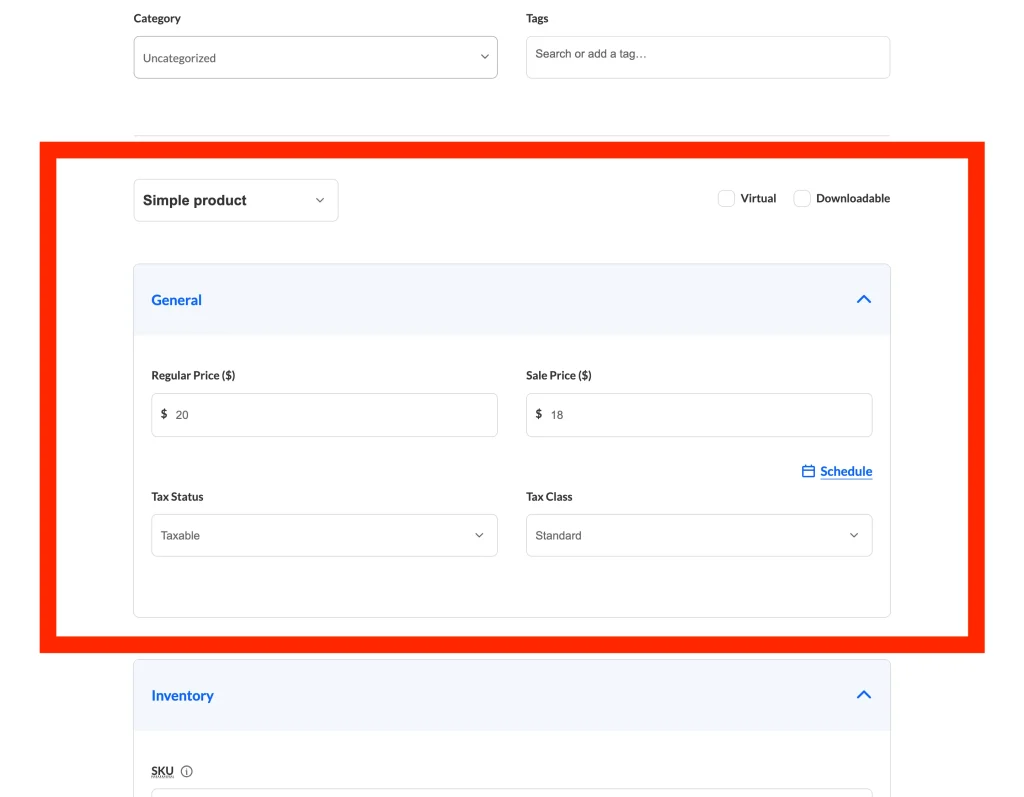
Task: Open the Tax Status dropdown showing Taxable
Action: [324, 535]
